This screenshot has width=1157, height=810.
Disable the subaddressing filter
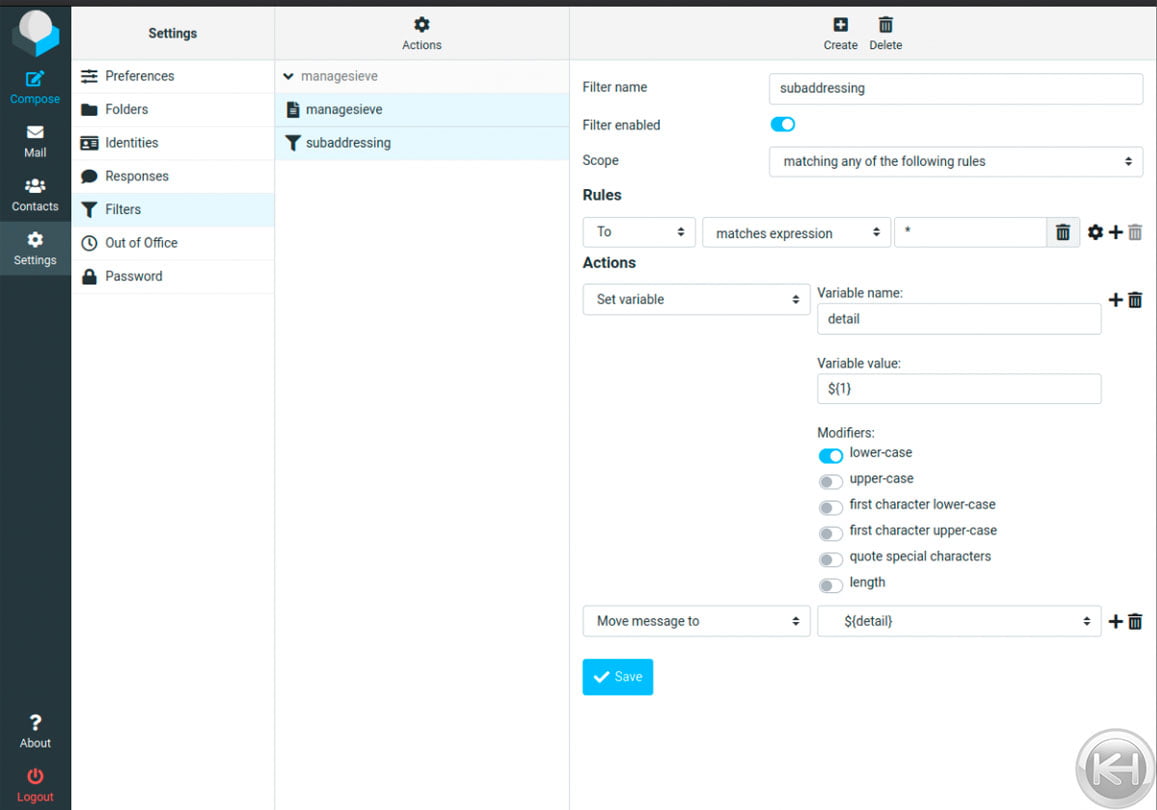(x=783, y=124)
